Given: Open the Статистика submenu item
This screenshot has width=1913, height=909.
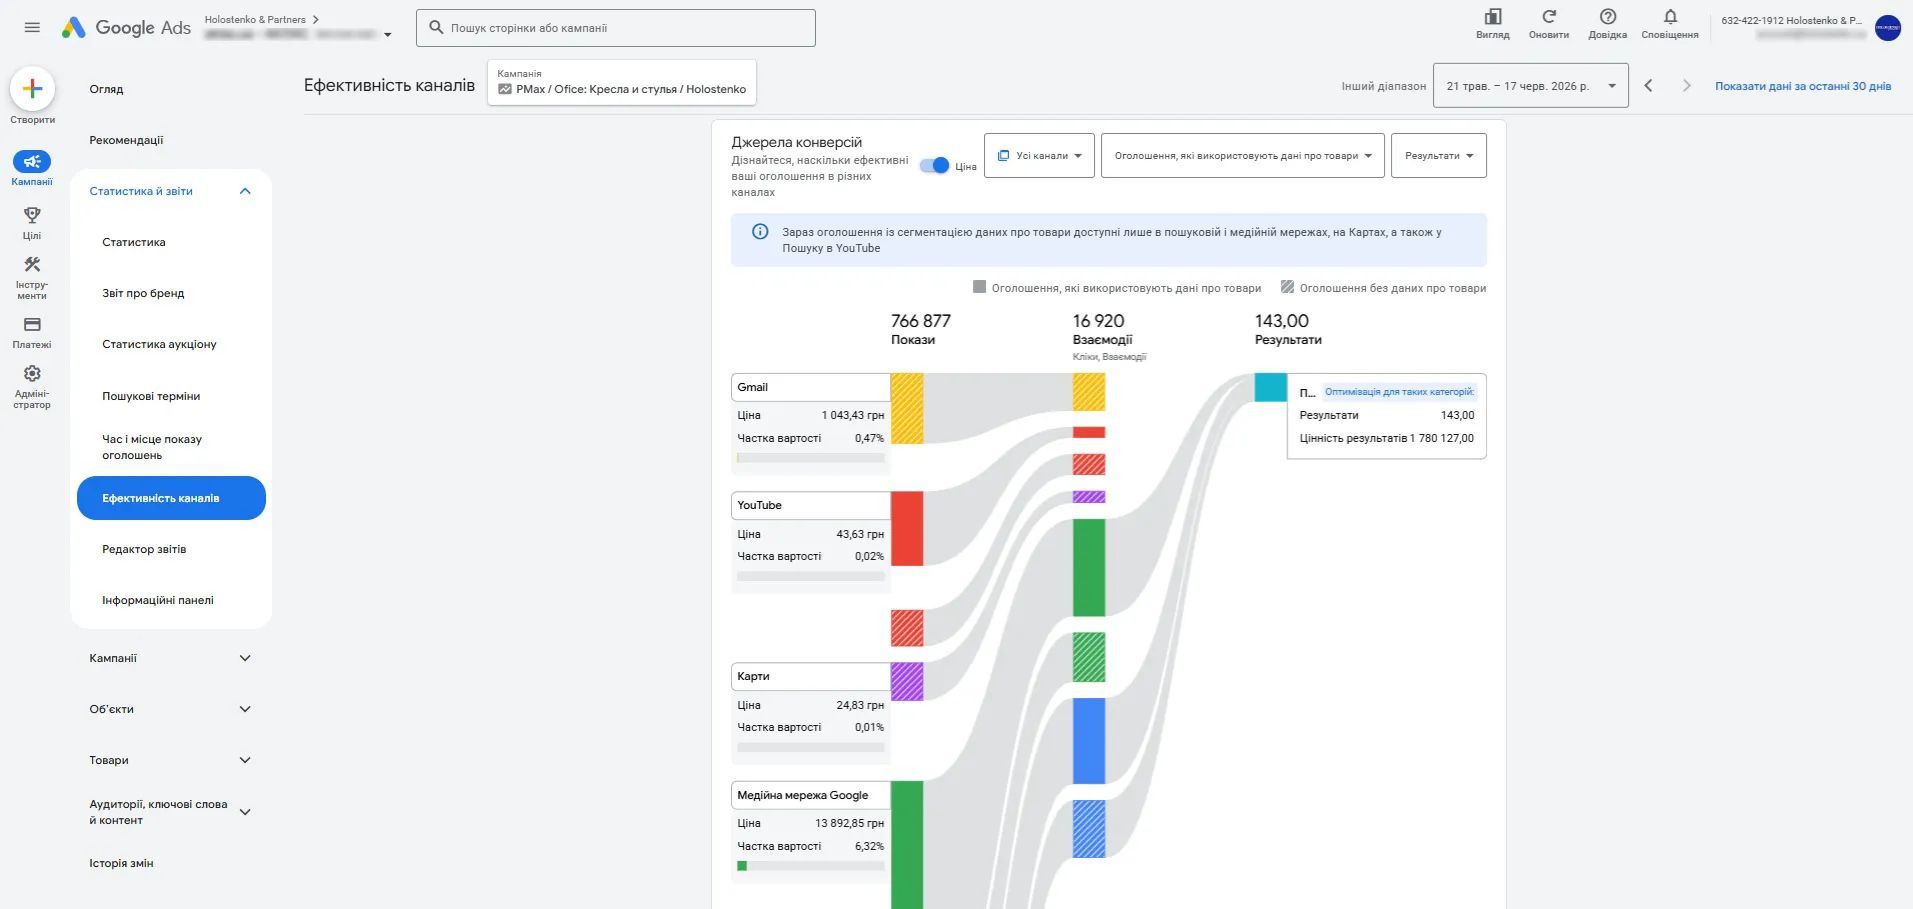Looking at the screenshot, I should [134, 242].
